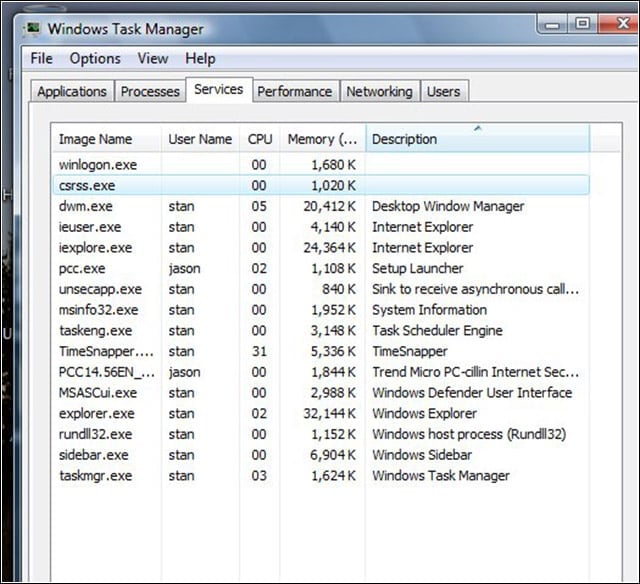Select the unsecapp.exe process
640x584 pixels.
pos(321,289)
